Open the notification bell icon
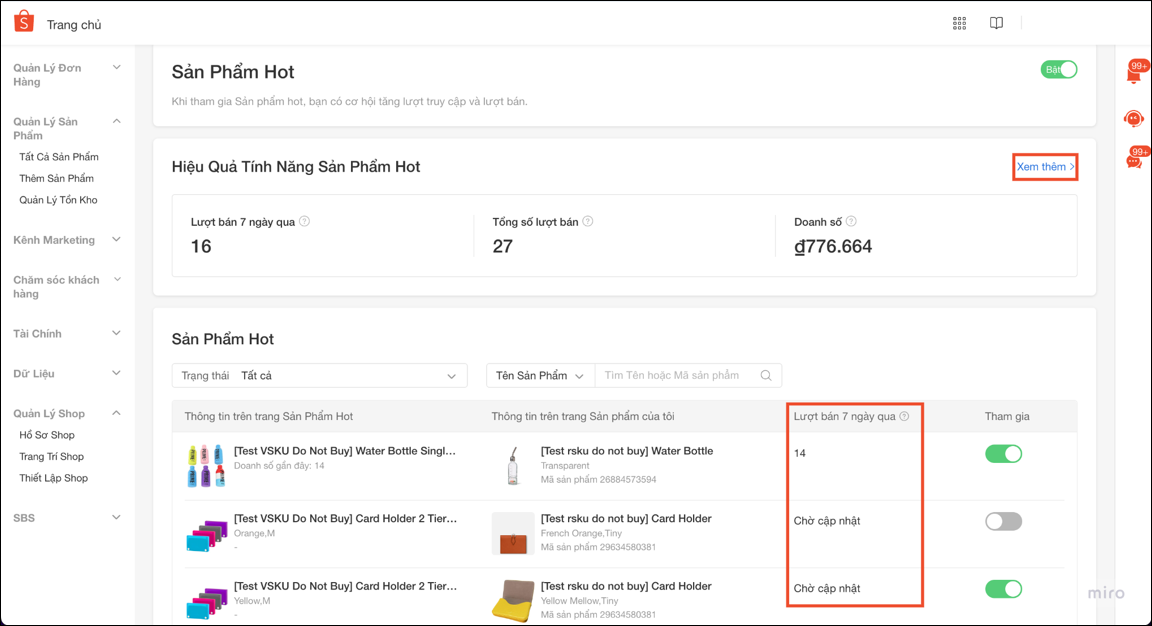The image size is (1152, 626). (x=1133, y=75)
